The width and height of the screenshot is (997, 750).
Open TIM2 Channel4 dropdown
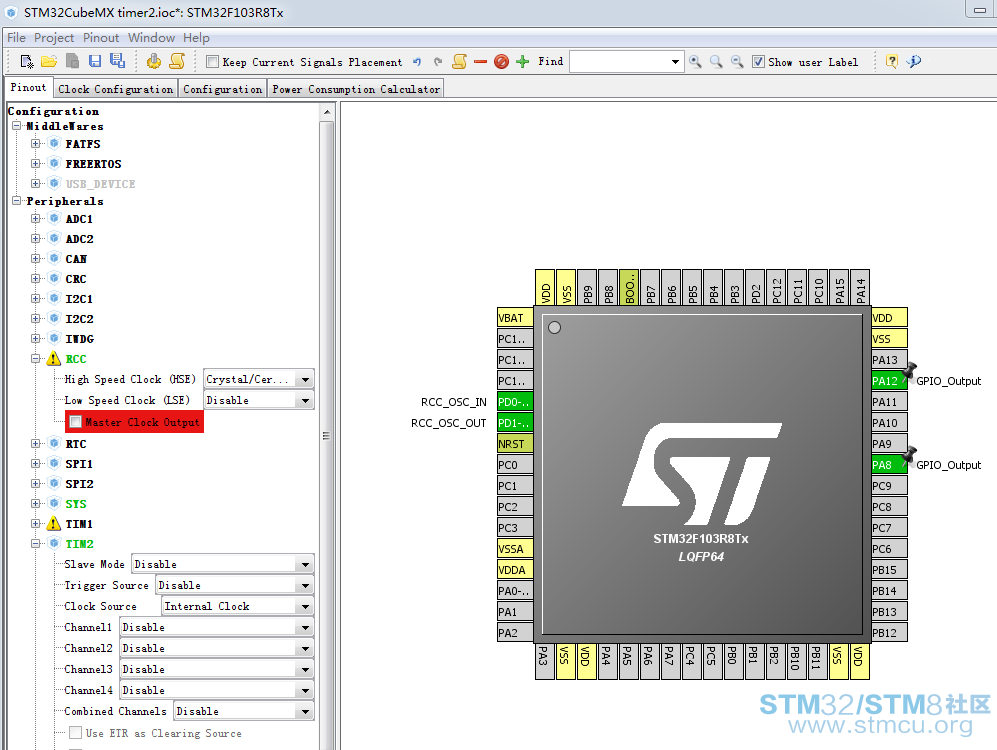(x=217, y=690)
